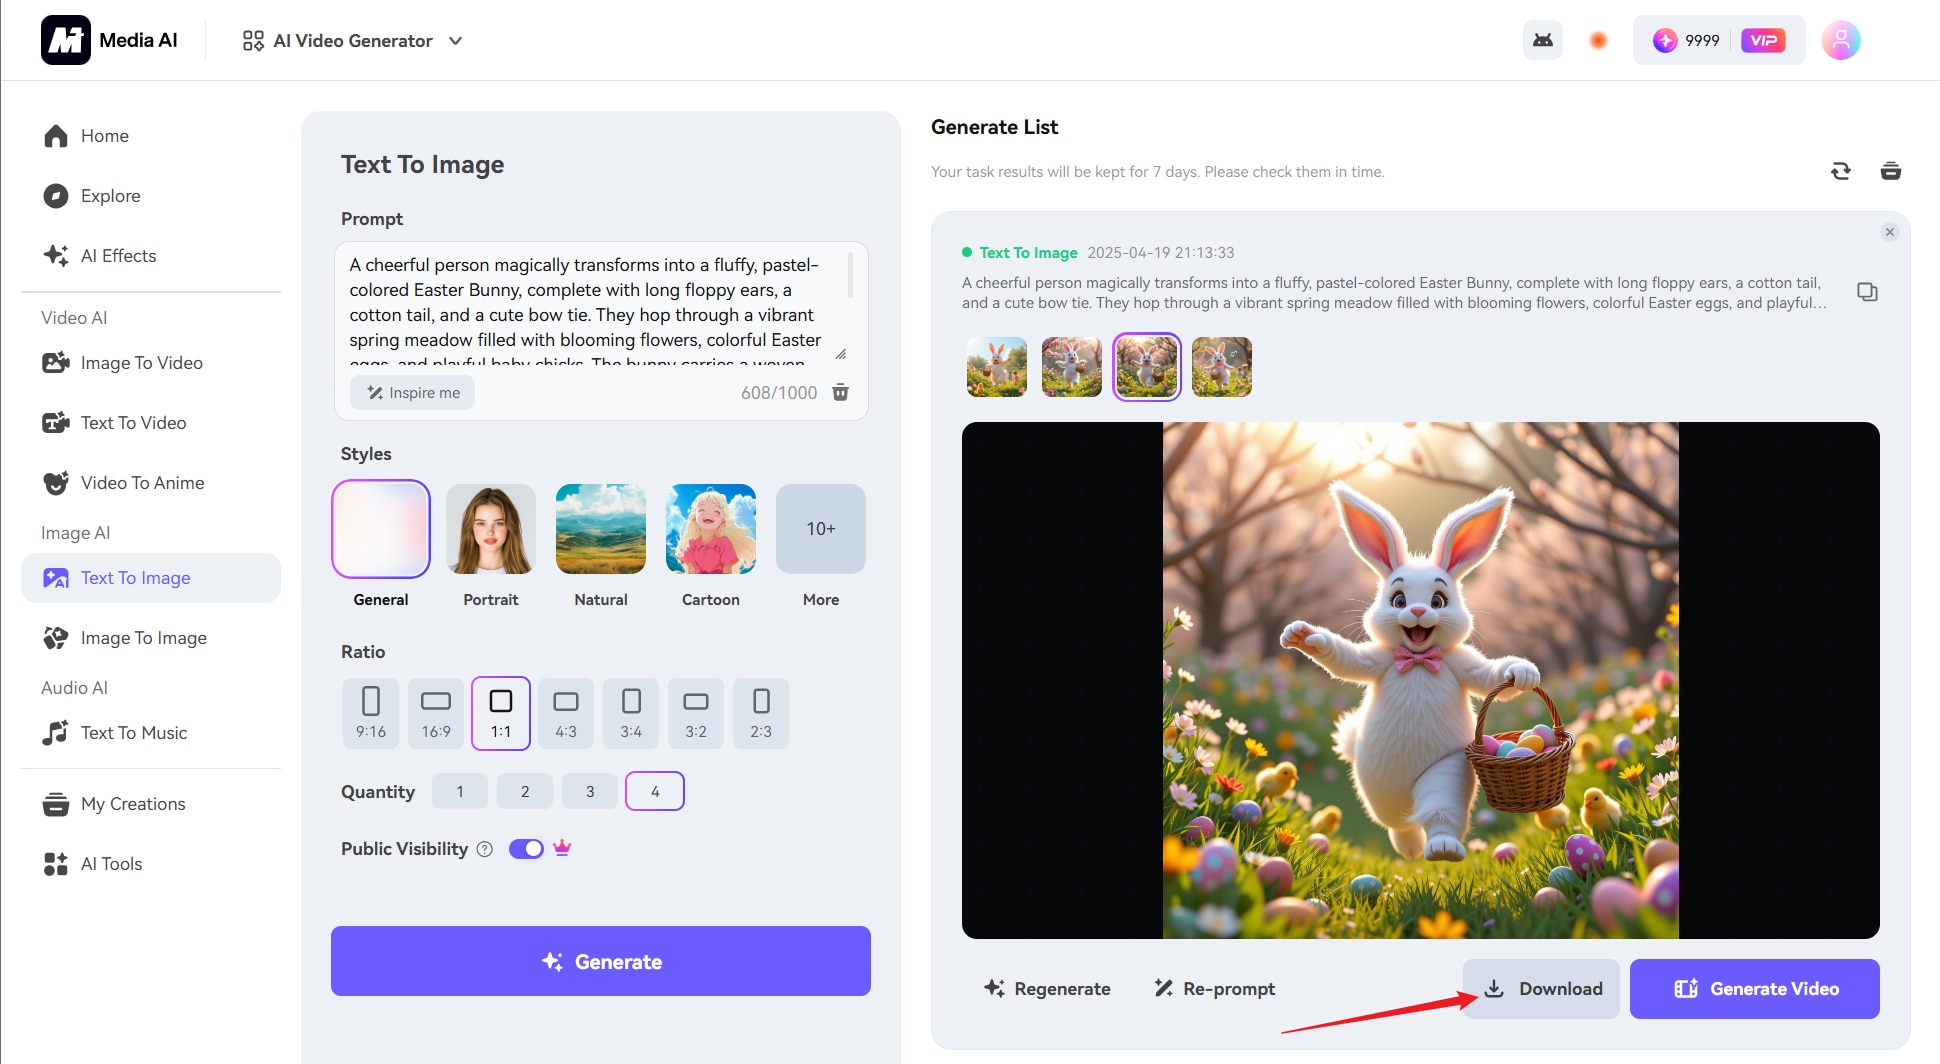Select the second bunny result thumbnail
Screen dimensions: 1940x1064
[x=1071, y=367]
